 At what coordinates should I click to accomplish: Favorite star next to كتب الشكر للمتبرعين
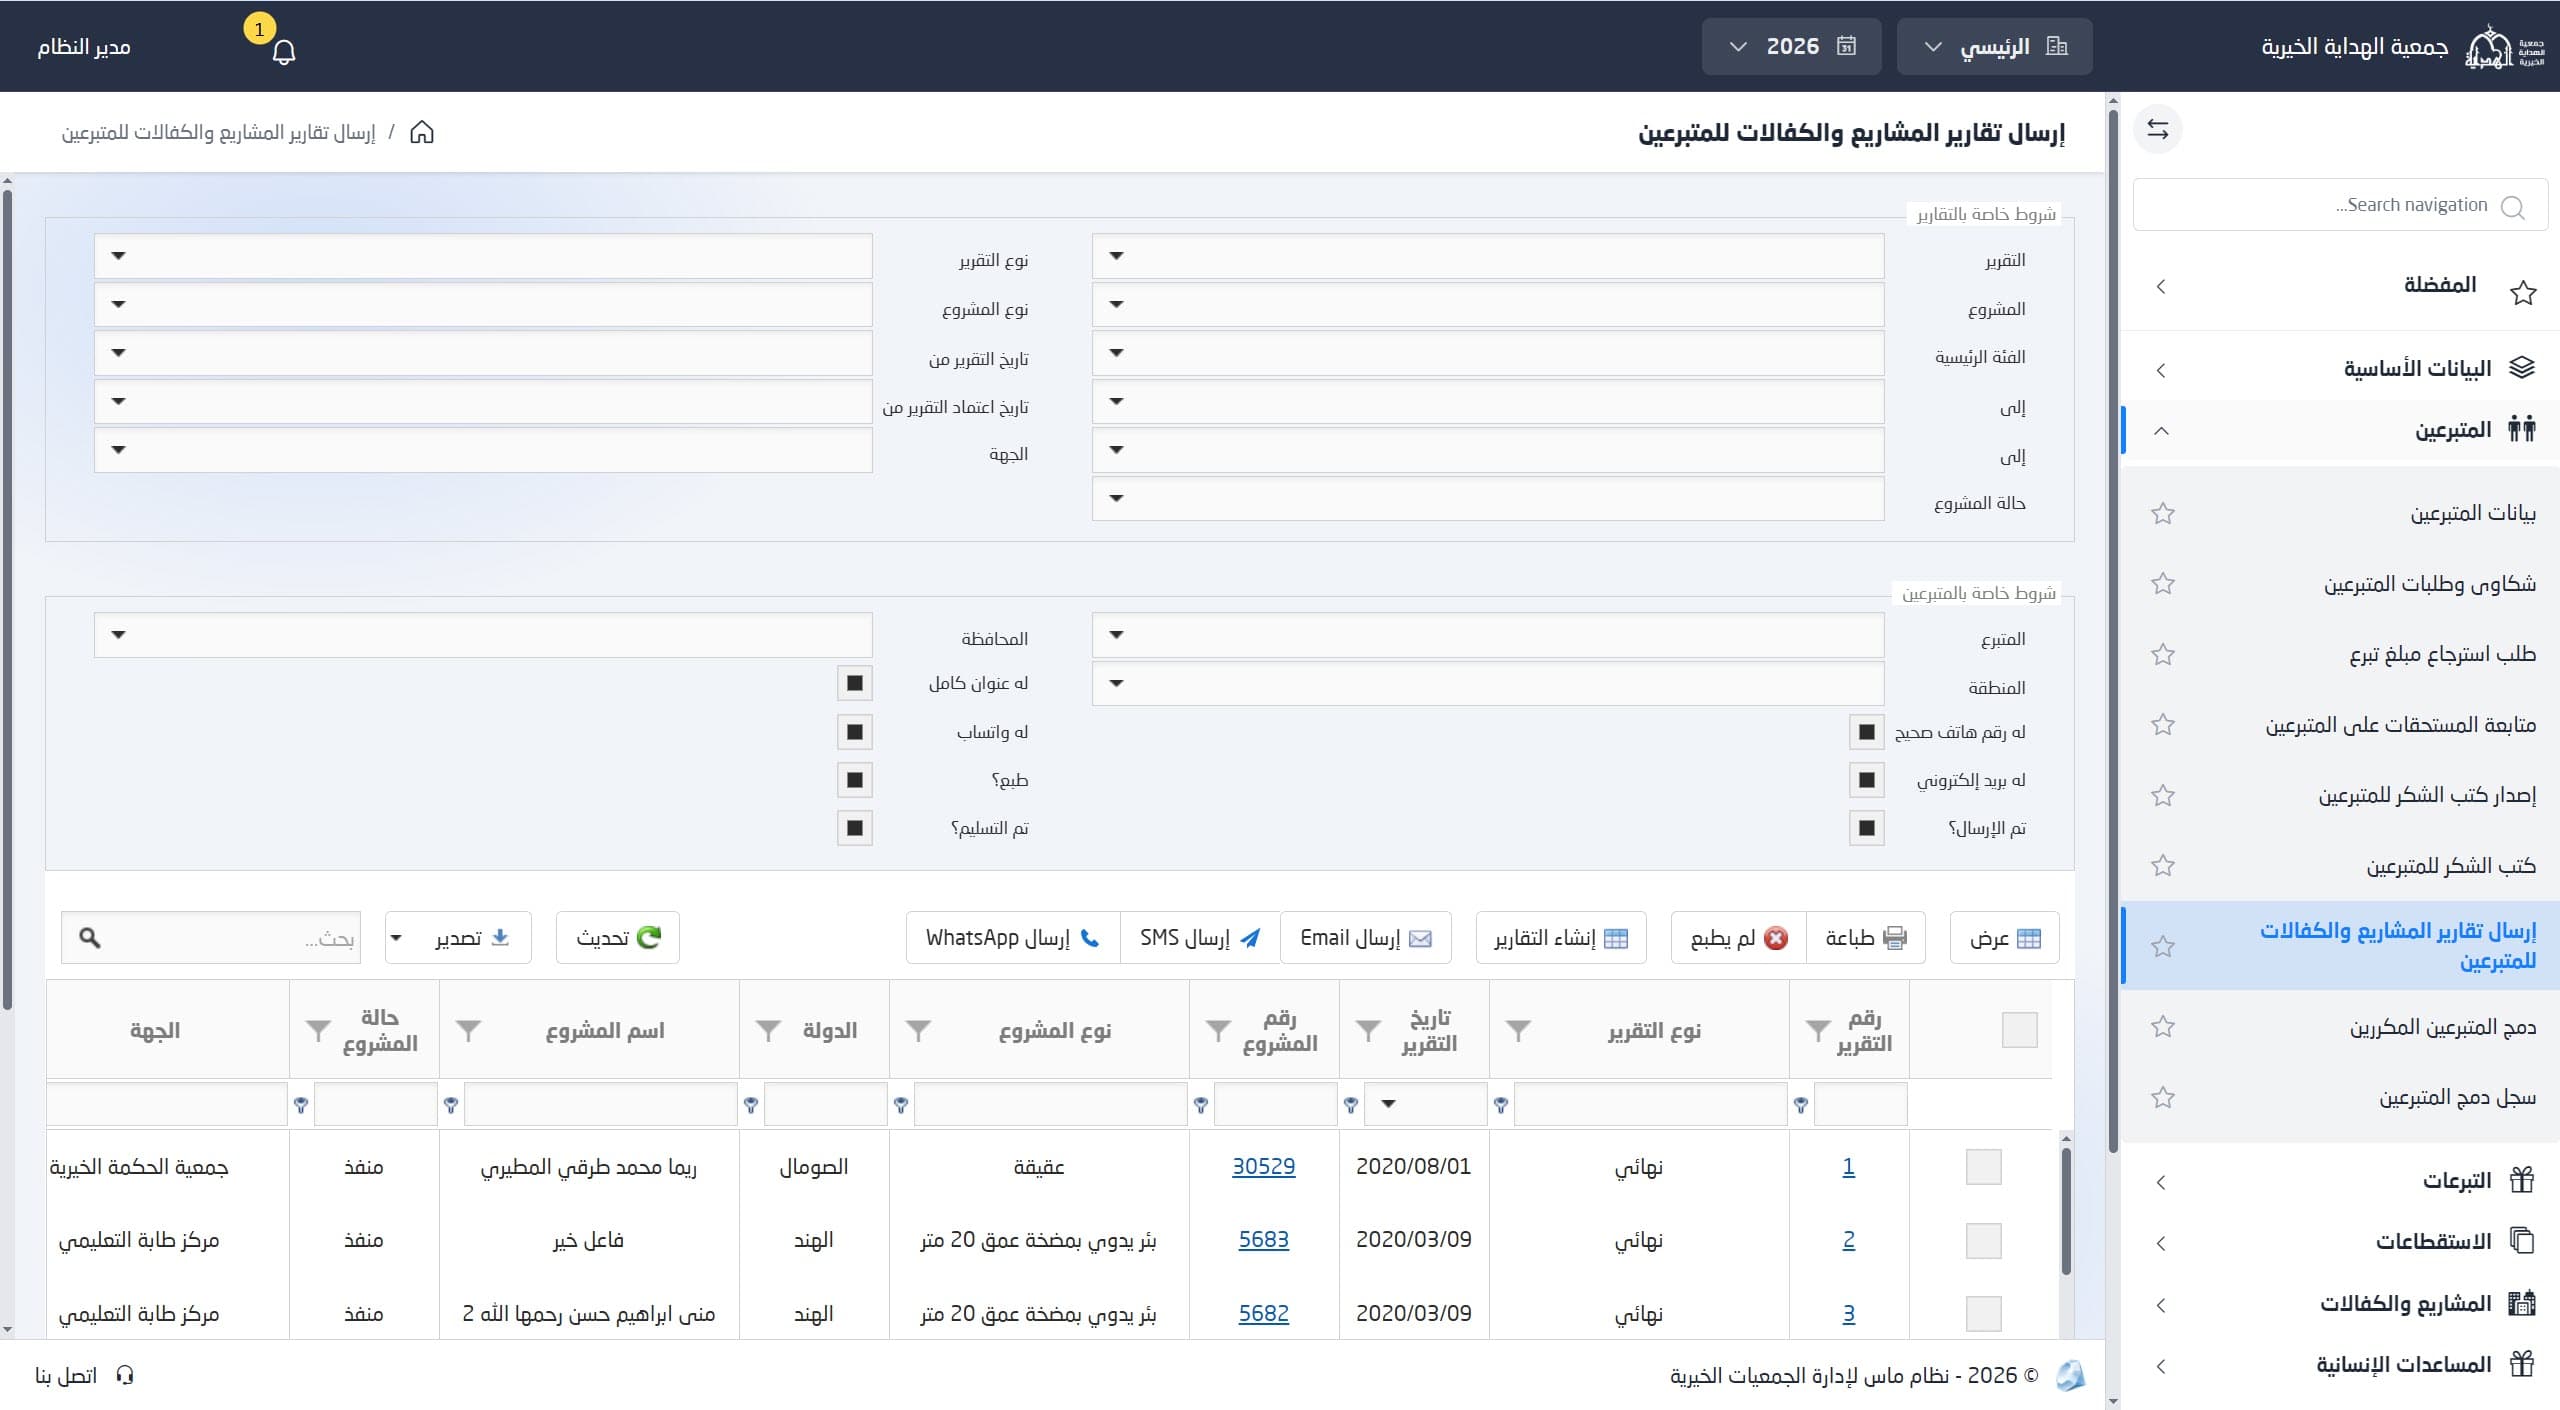(2163, 866)
